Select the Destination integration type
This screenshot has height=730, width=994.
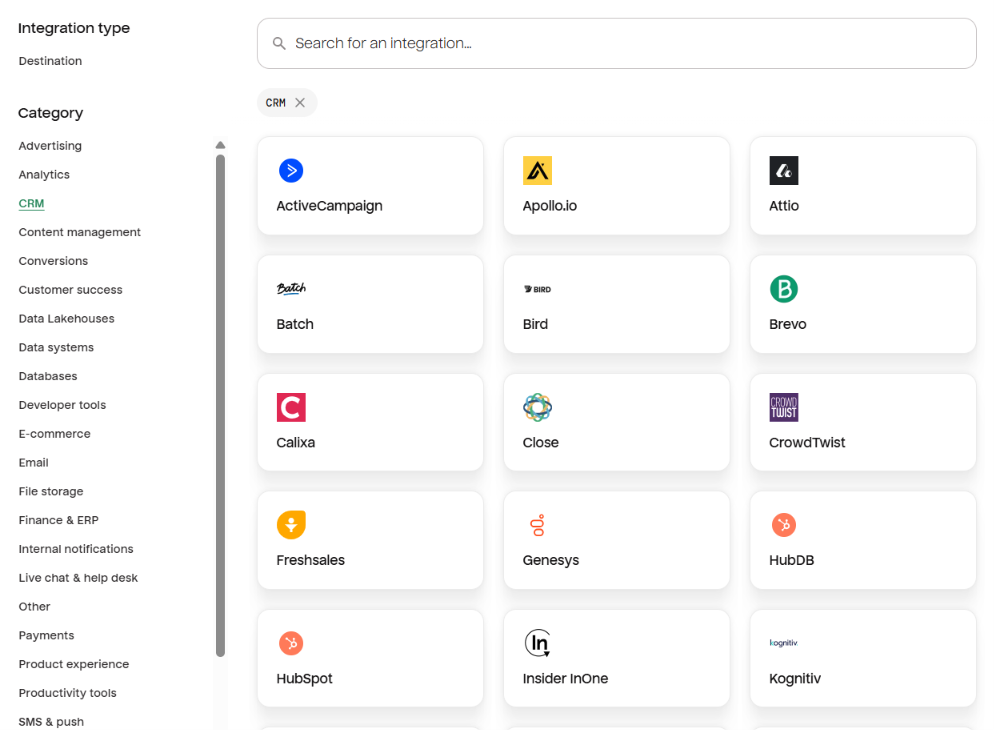tap(50, 61)
